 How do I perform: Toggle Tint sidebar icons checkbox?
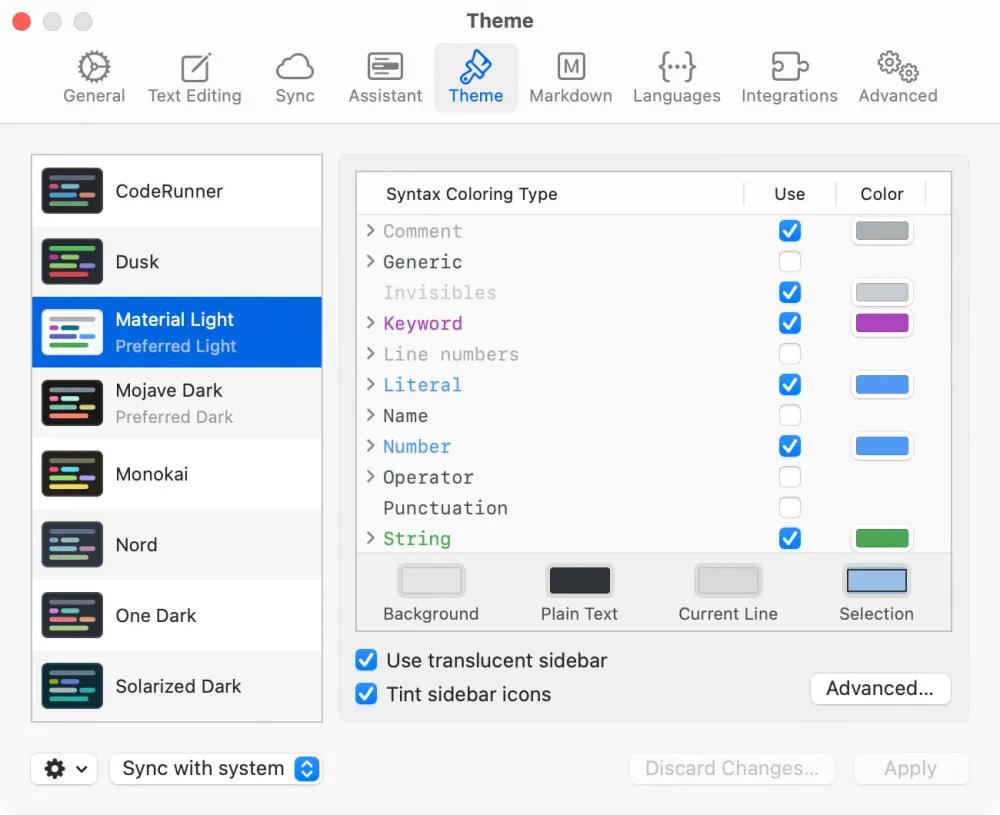pos(366,694)
